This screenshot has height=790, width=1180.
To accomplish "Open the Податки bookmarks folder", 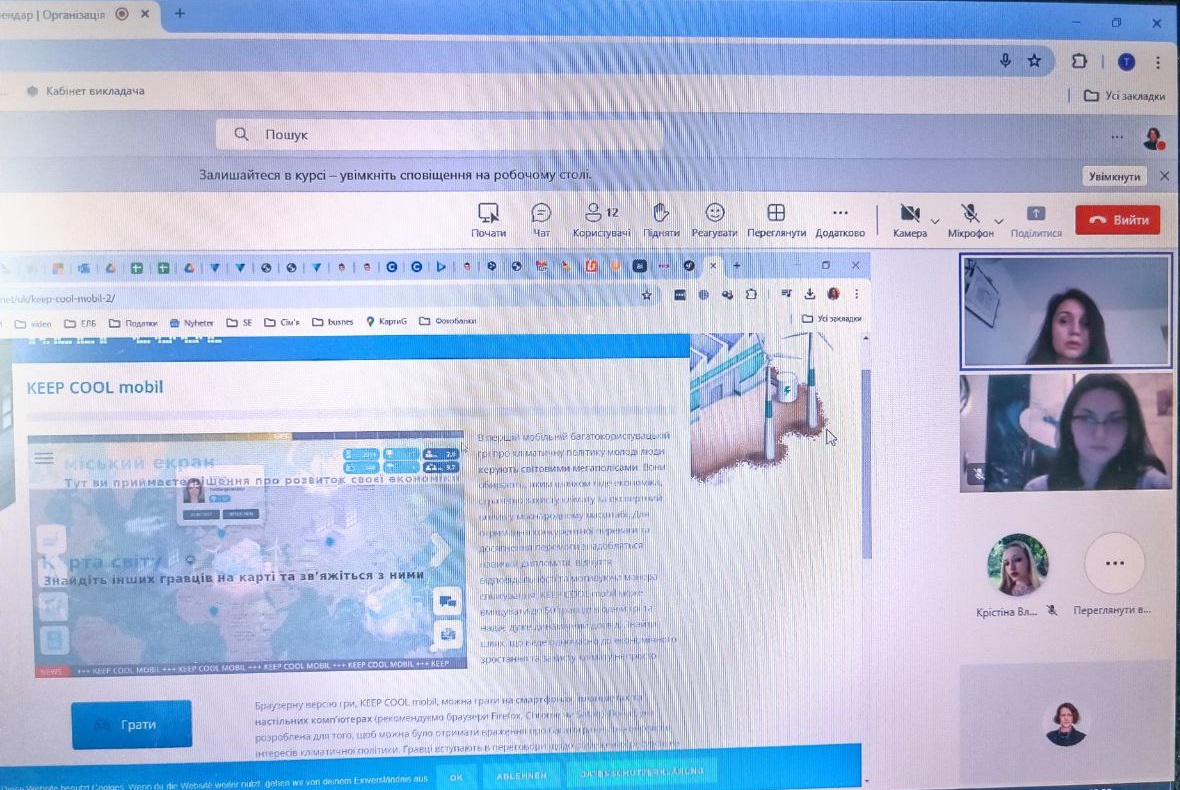I will pyautogui.click(x=133, y=323).
